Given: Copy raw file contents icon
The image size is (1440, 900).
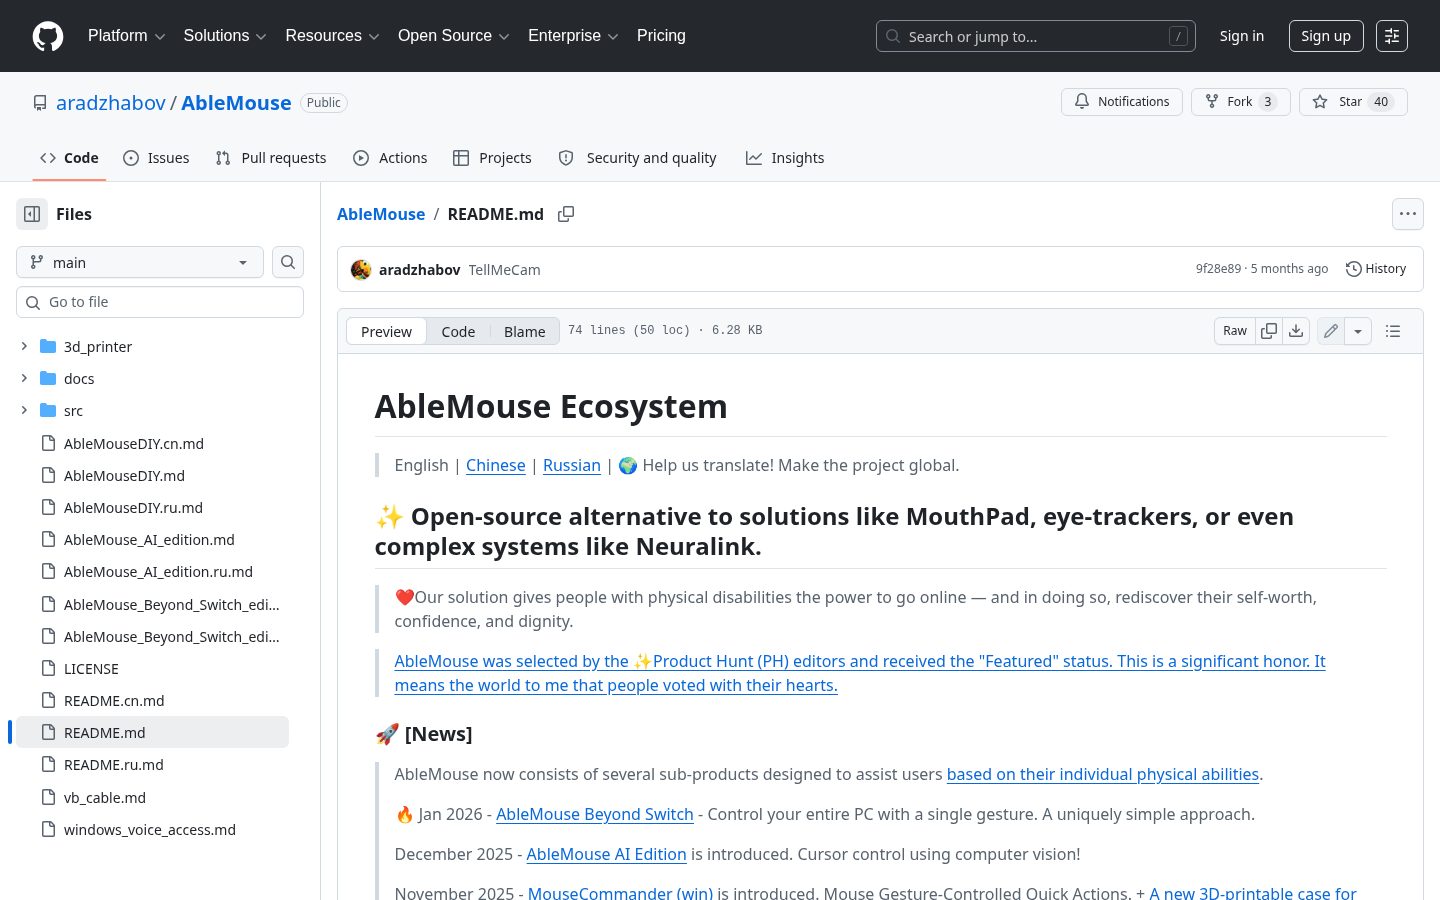Looking at the screenshot, I should 1269,331.
